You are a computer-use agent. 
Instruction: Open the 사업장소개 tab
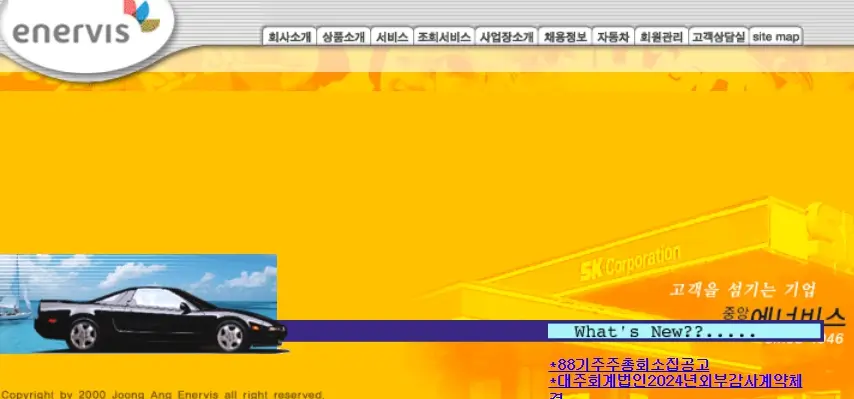(507, 36)
